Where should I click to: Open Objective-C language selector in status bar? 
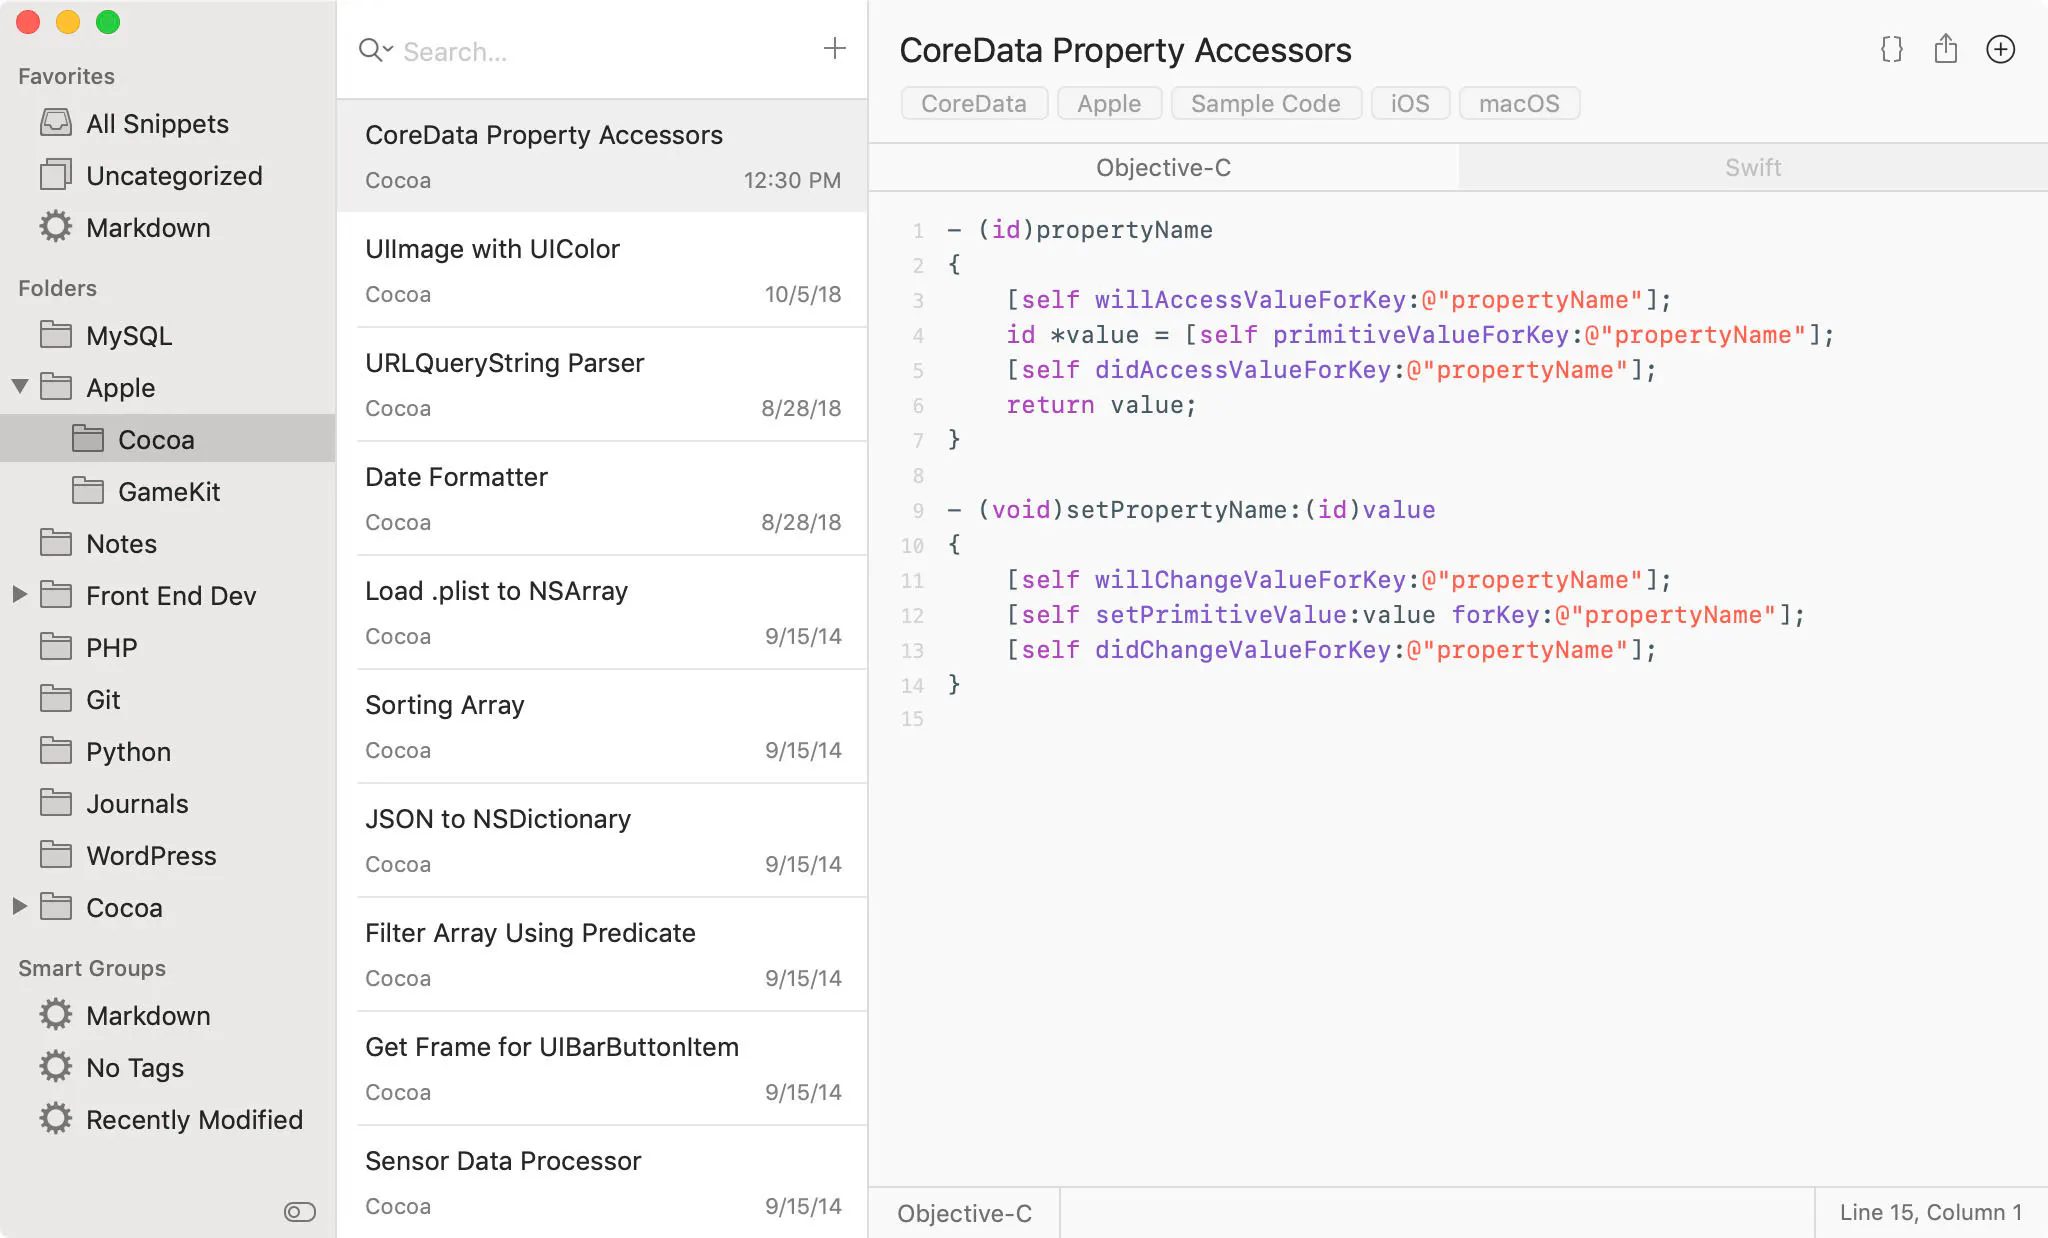(964, 1212)
